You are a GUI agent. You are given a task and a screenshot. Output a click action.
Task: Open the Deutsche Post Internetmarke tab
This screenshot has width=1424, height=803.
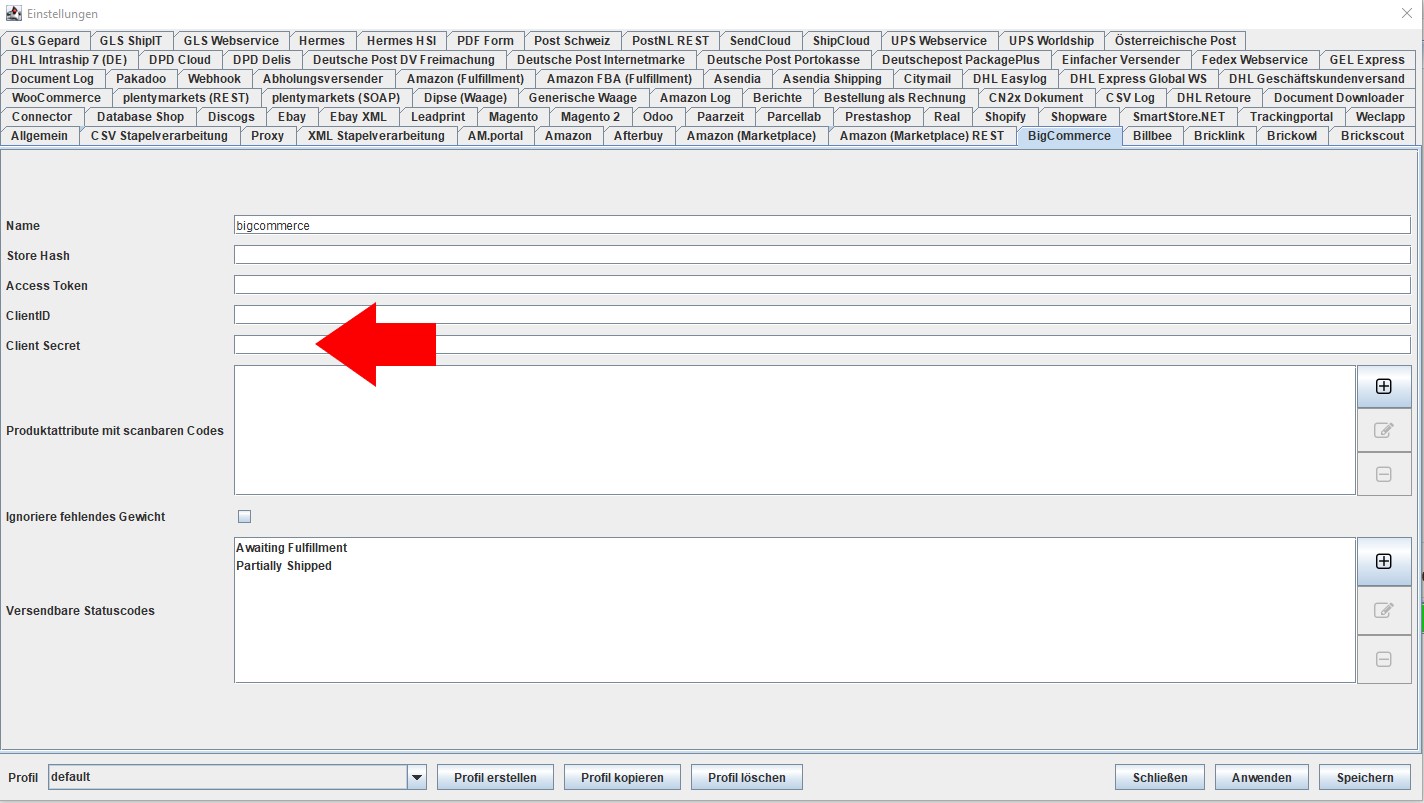point(601,60)
